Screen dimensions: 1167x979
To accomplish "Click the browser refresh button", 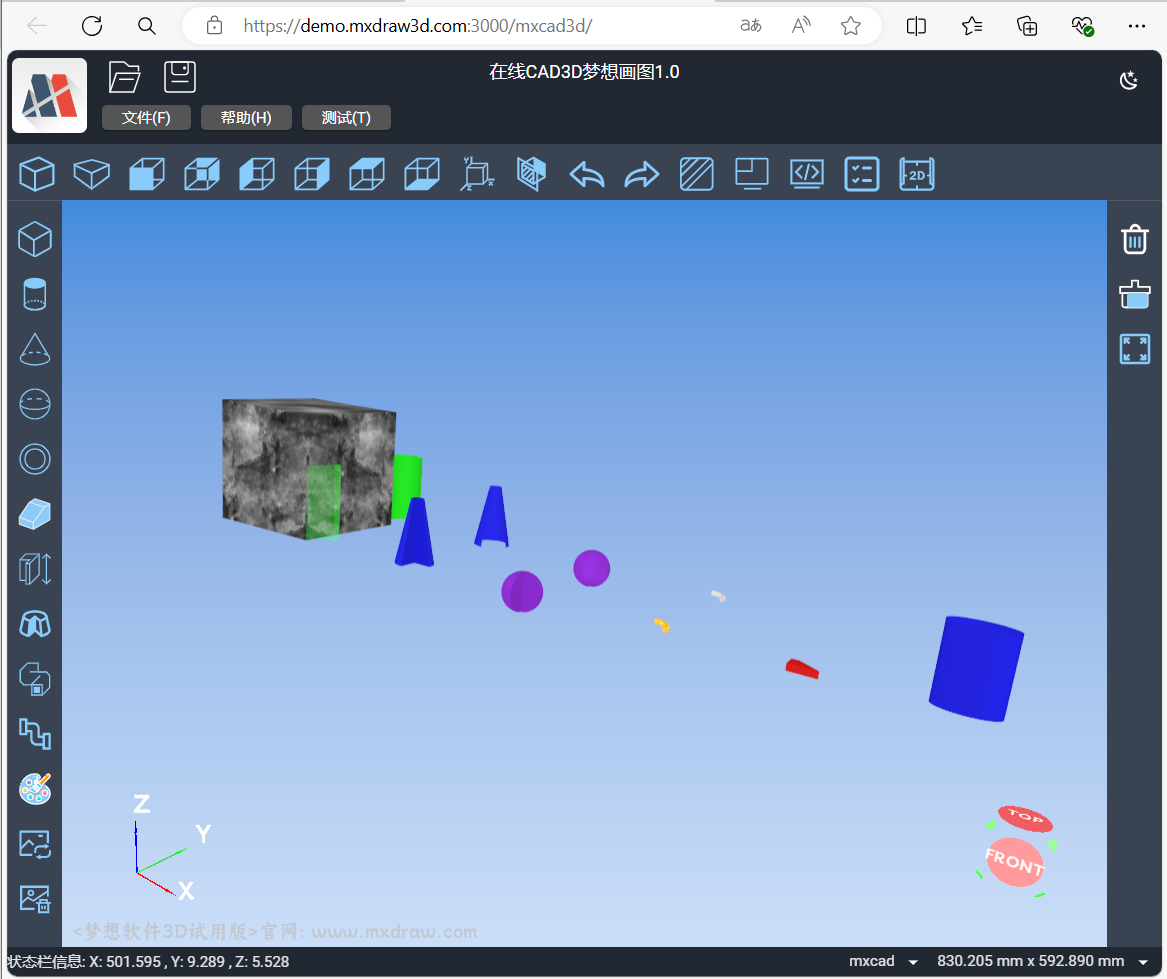I will (x=92, y=26).
